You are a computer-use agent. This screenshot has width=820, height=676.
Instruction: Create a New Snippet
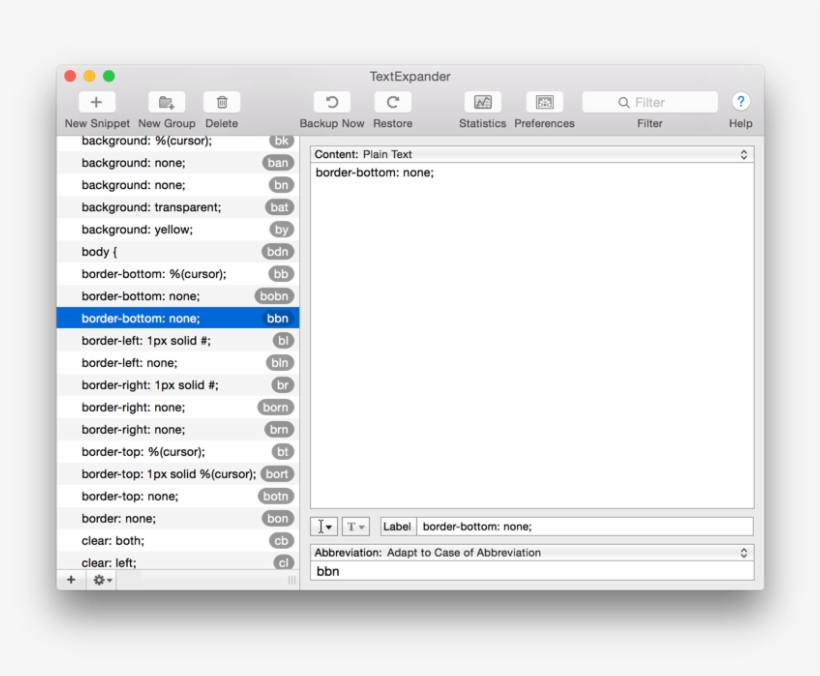click(x=96, y=102)
